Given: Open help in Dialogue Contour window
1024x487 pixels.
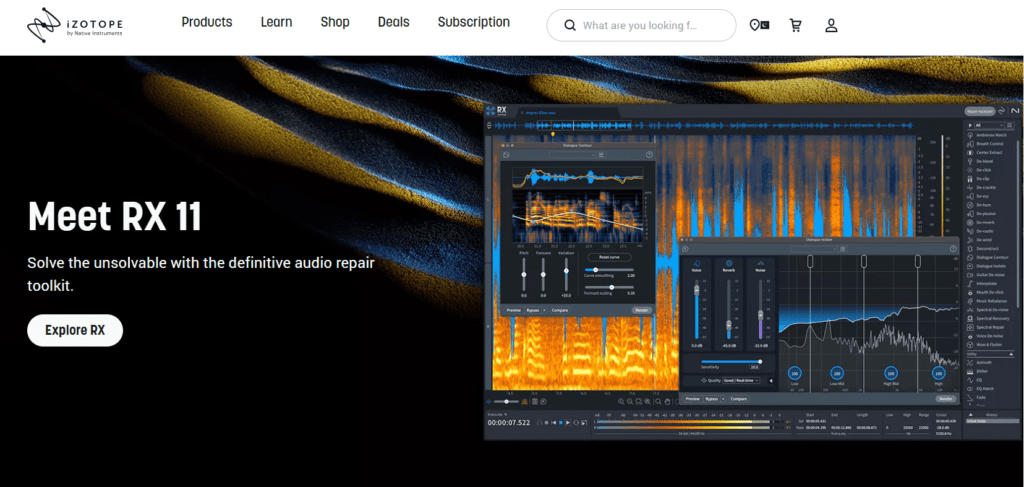Looking at the screenshot, I should (649, 155).
